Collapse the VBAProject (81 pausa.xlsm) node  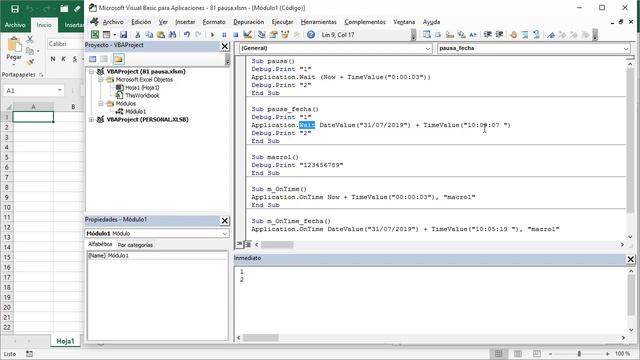(x=91, y=71)
